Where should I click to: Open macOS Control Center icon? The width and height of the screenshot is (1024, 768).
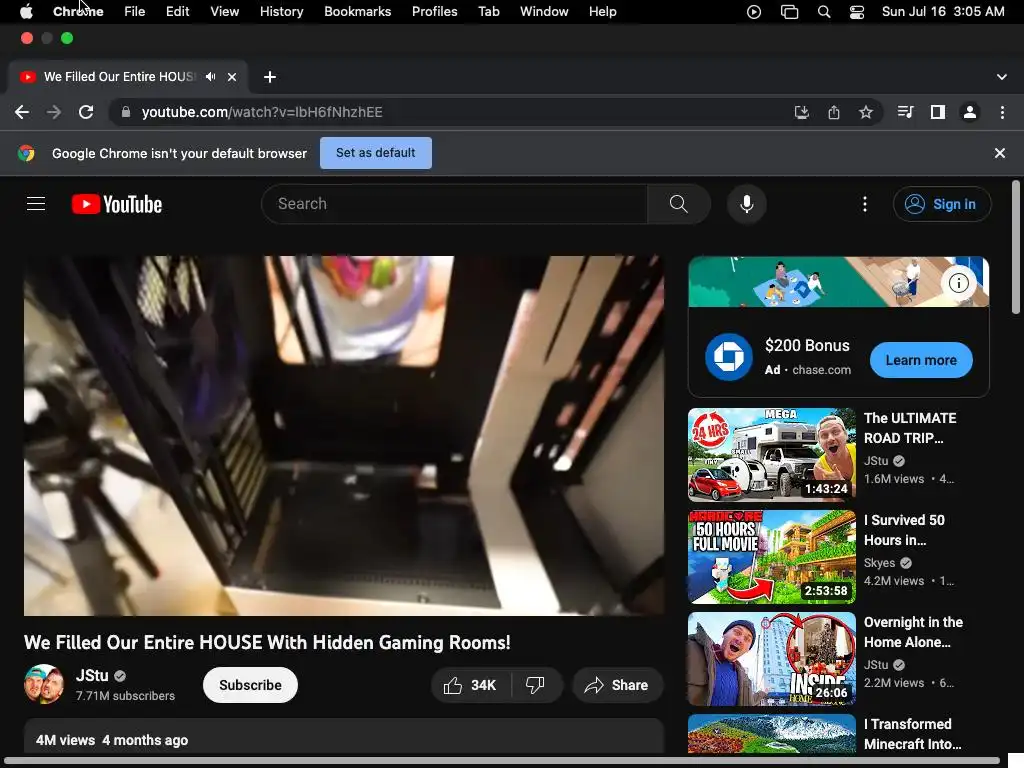point(857,12)
